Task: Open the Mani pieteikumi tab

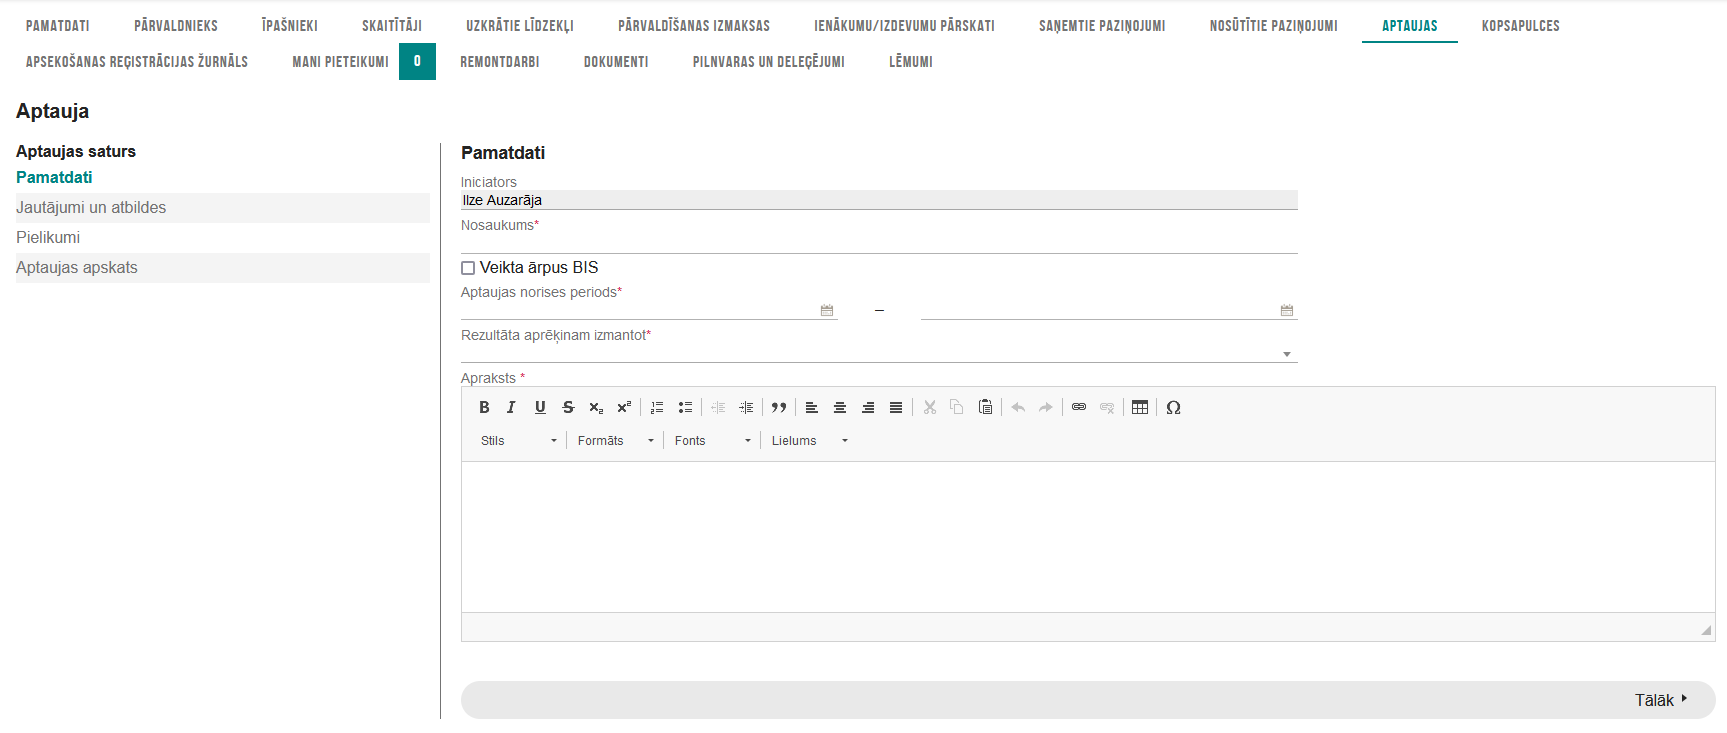Action: (340, 62)
